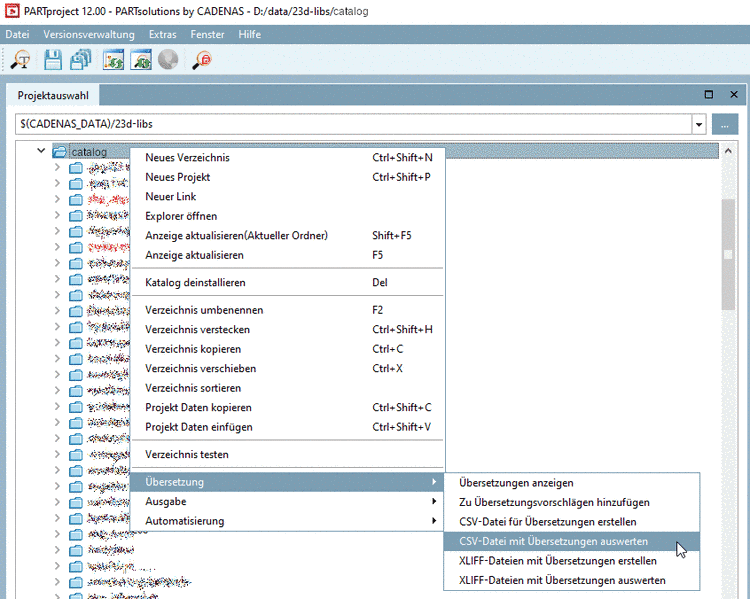Choose Neuer Link menu entry
750x599 pixels.
point(287,197)
